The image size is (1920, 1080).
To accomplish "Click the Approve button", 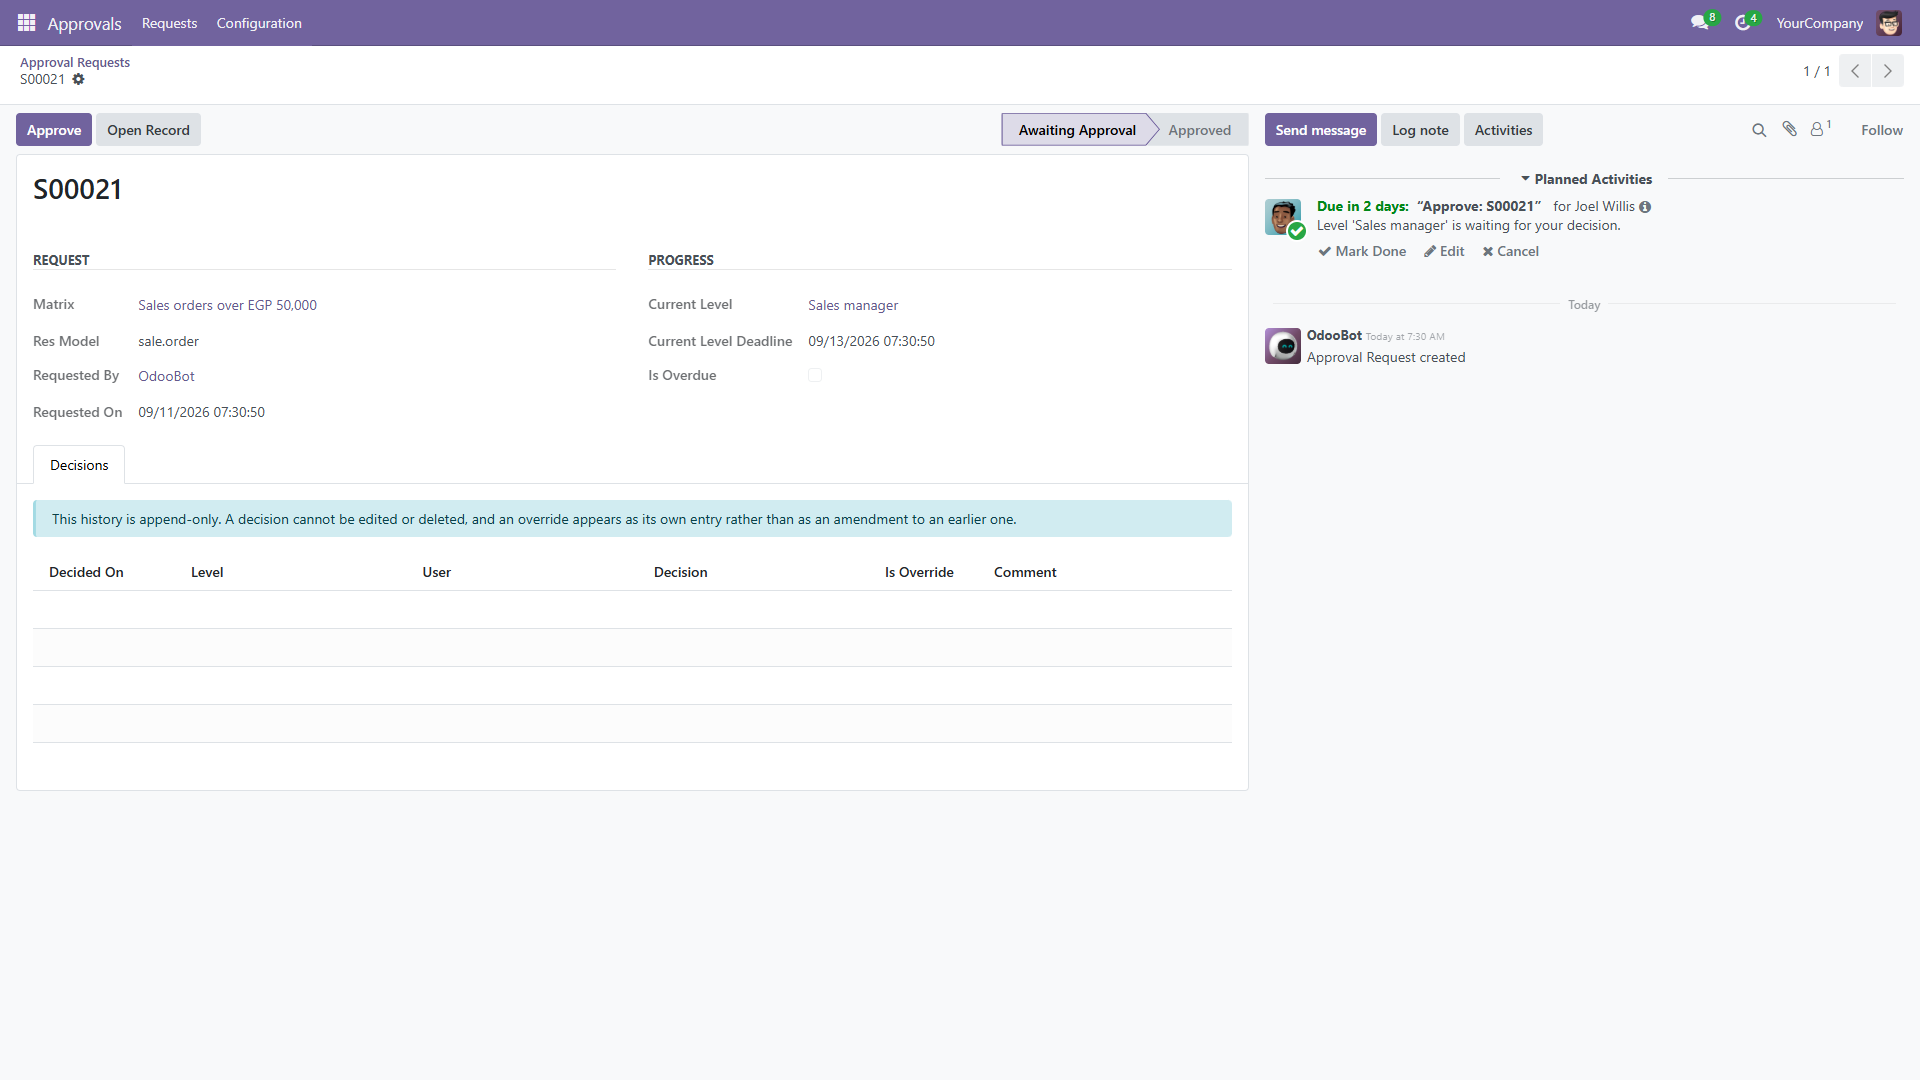I will 54,130.
